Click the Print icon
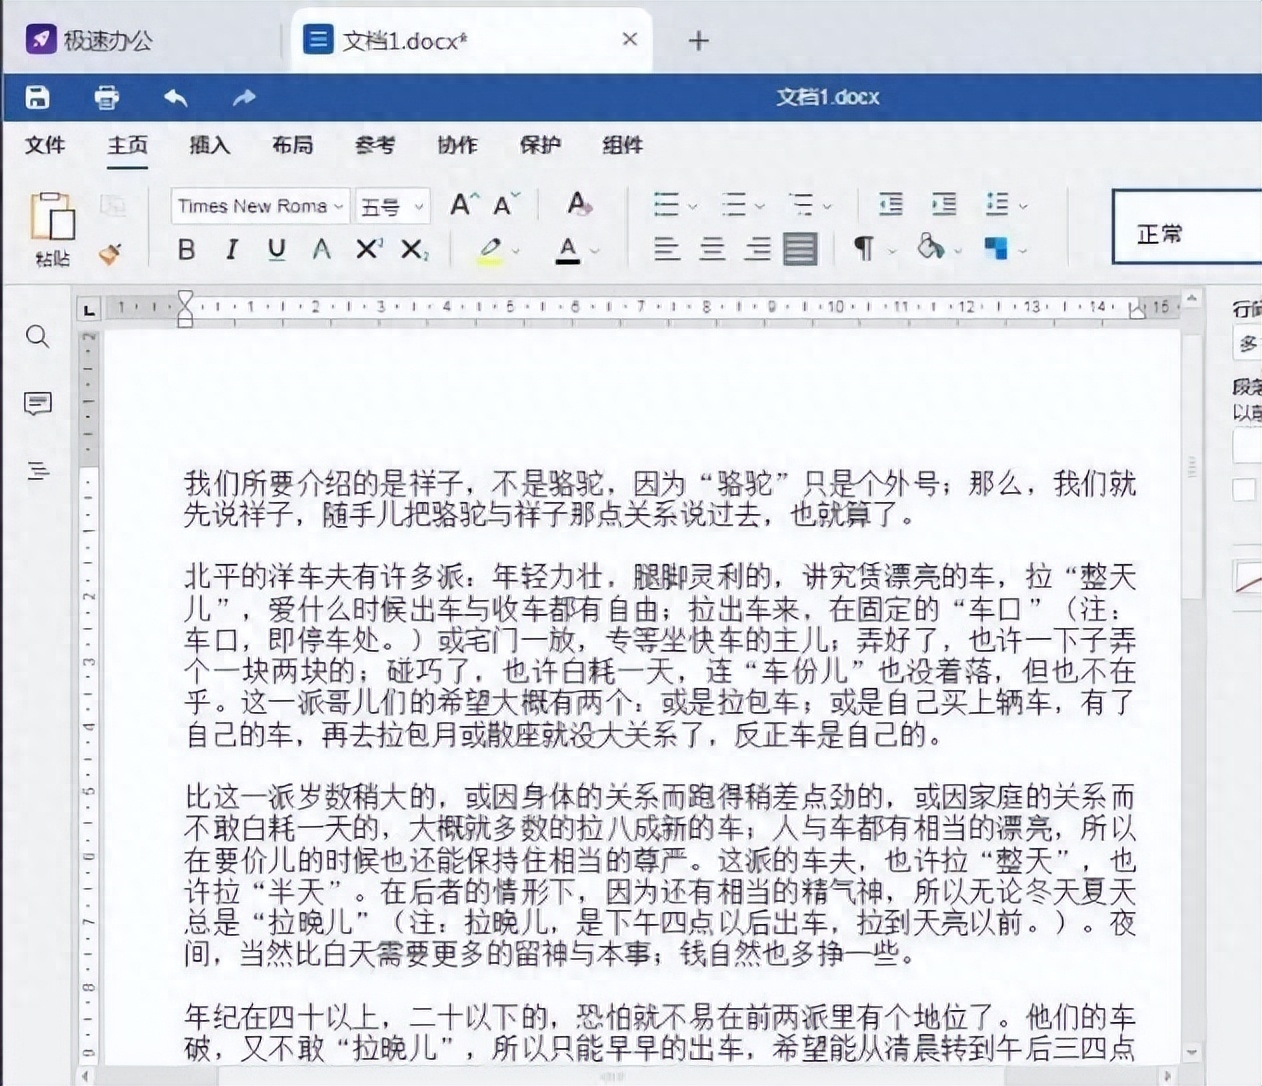Image resolution: width=1262 pixels, height=1086 pixels. click(x=106, y=97)
